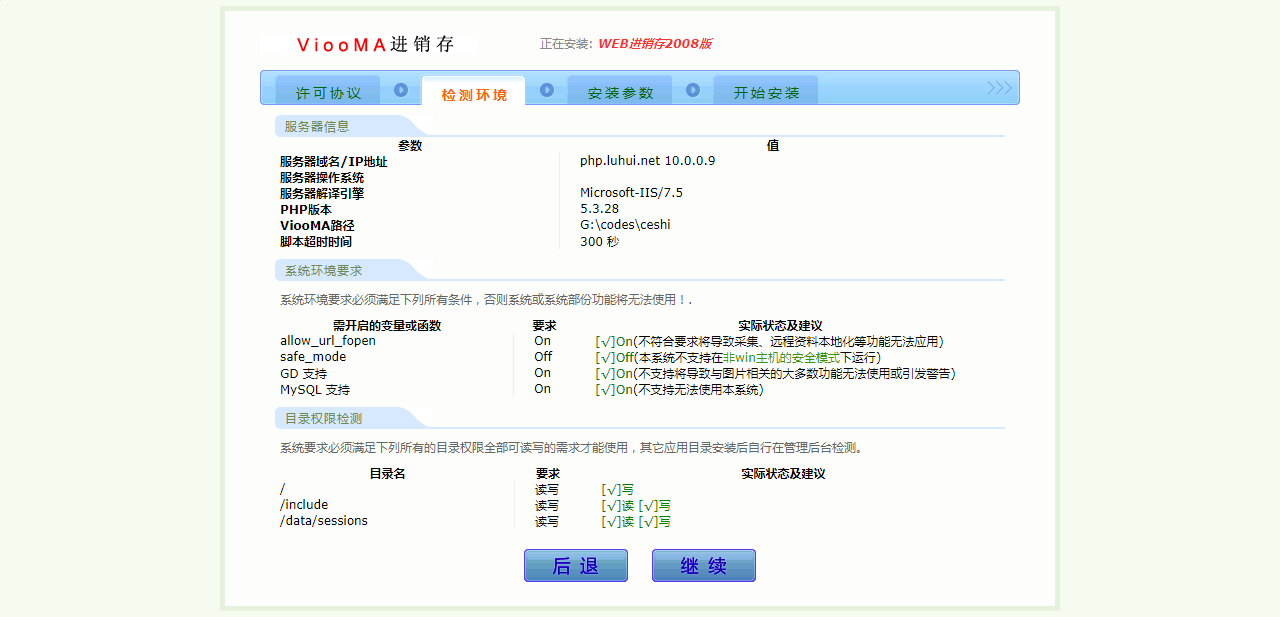Click the GD 支持 row name
The width and height of the screenshot is (1280, 617).
click(x=303, y=374)
